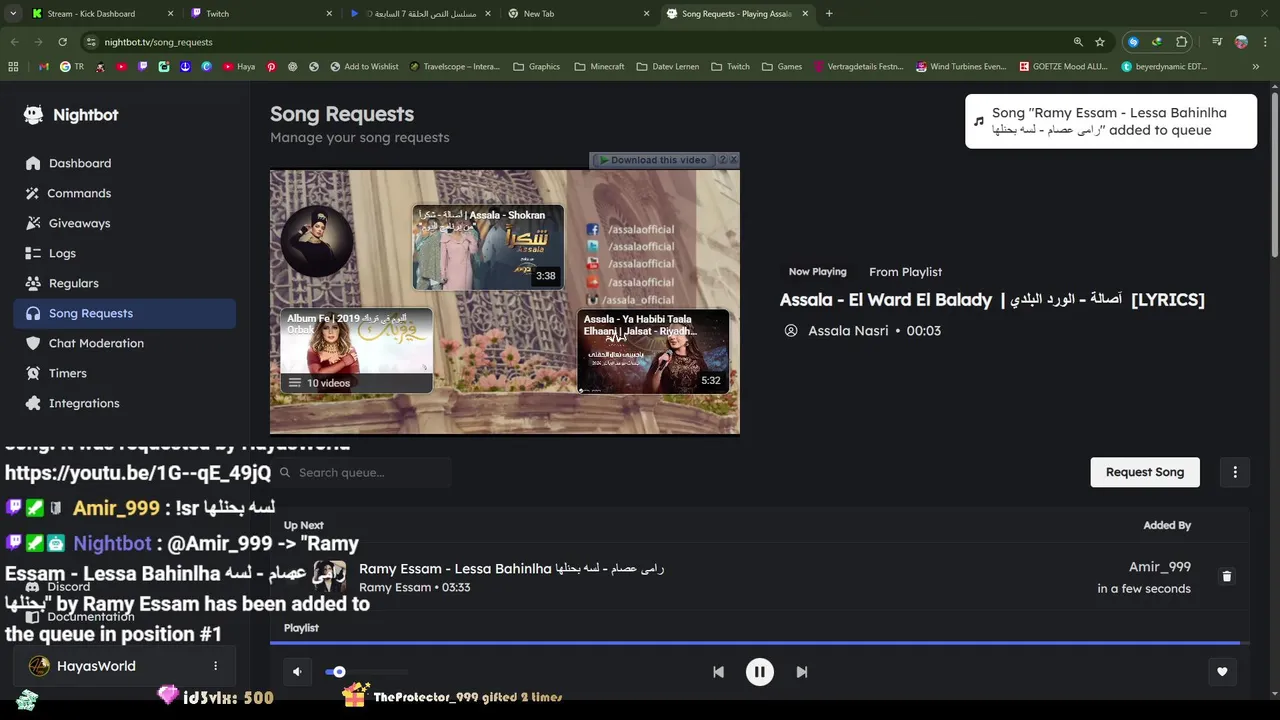Open the Chrome profile avatar
1280x720 pixels.
1241,42
